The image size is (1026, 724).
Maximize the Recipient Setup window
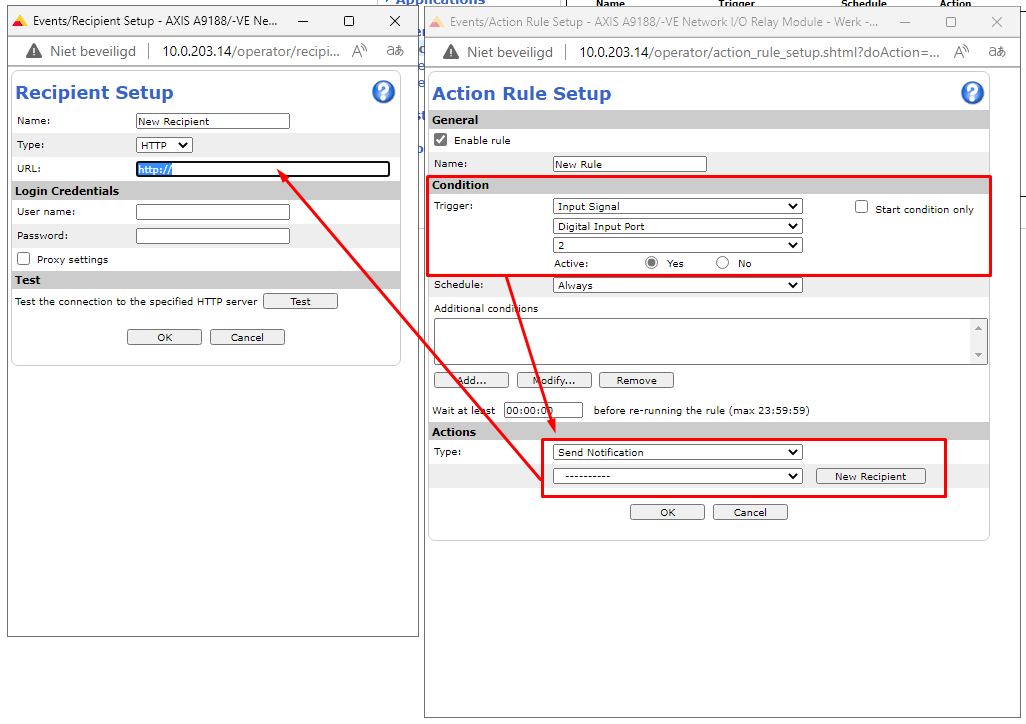(349, 21)
